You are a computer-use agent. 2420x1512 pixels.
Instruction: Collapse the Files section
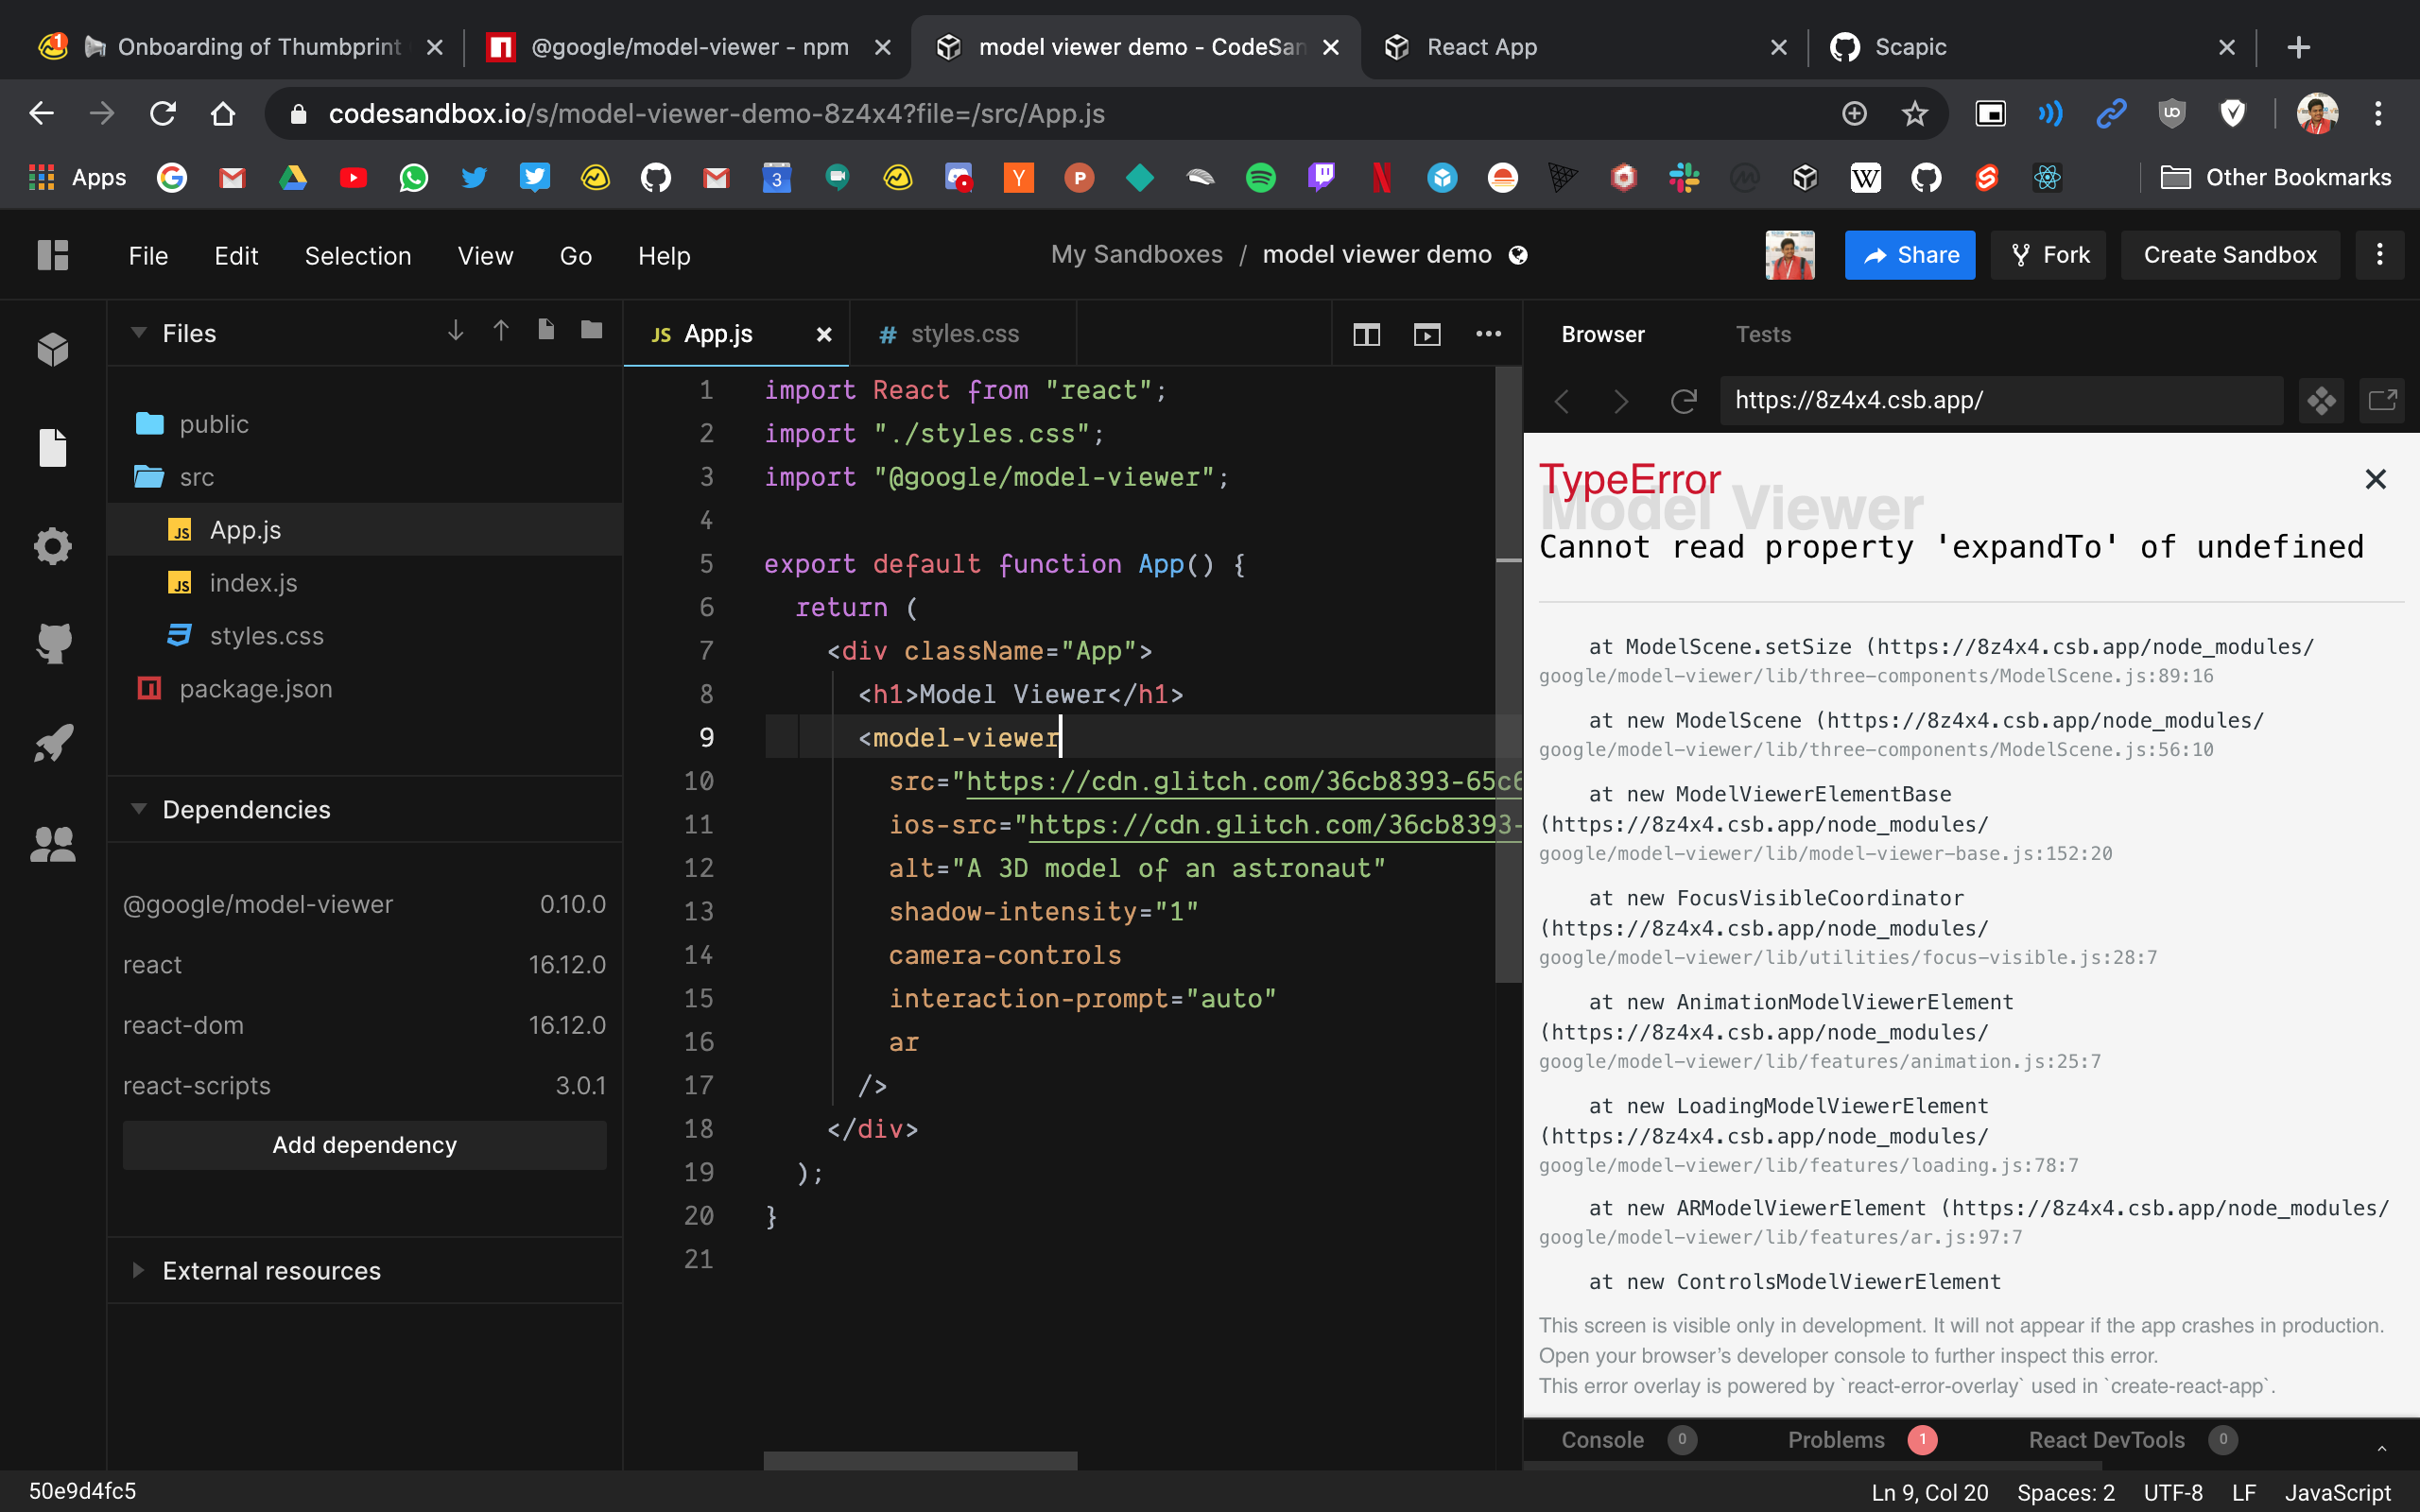pyautogui.click(x=139, y=333)
